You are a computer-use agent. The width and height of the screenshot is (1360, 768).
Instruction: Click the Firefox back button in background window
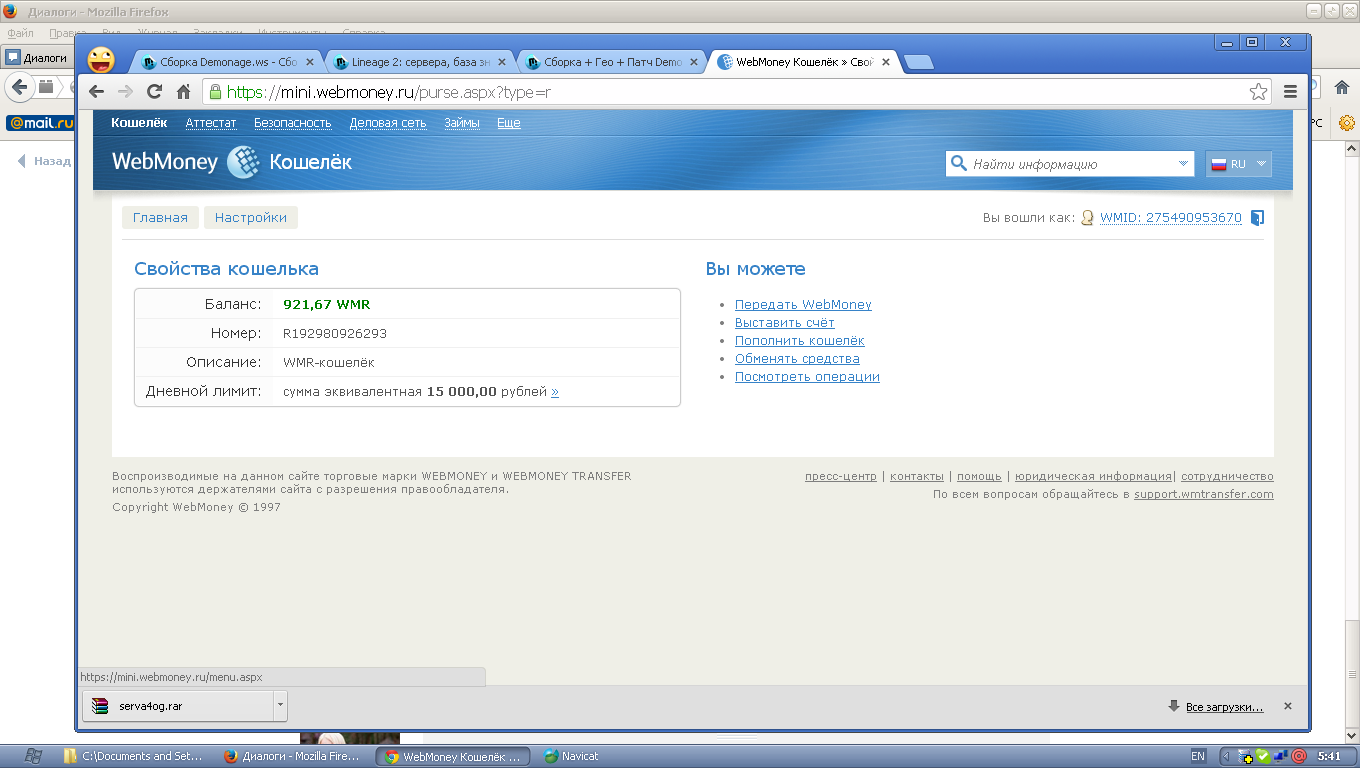click(x=20, y=88)
